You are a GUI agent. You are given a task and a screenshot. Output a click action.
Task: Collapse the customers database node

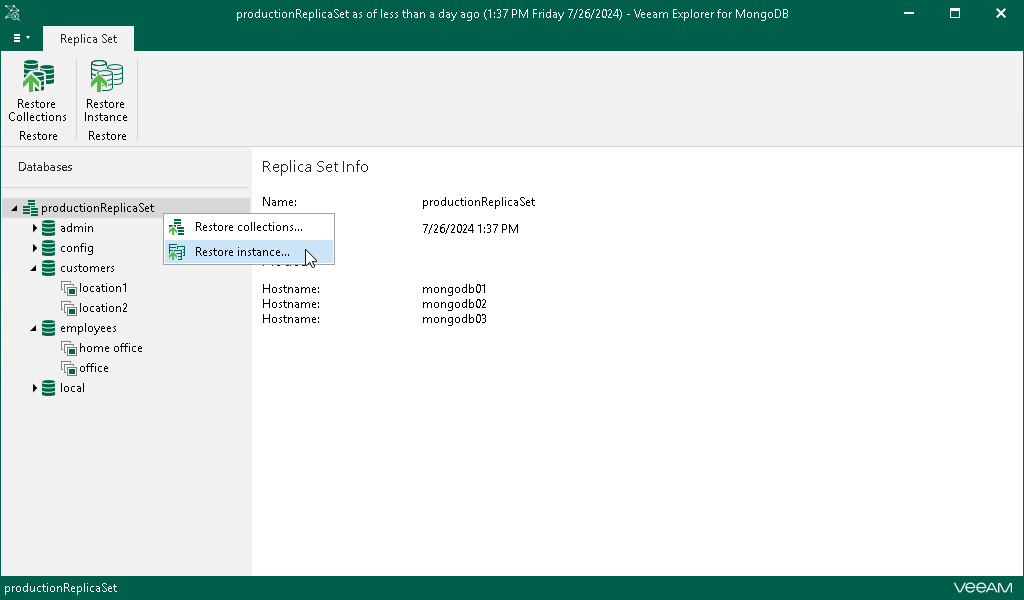pyautogui.click(x=34, y=268)
